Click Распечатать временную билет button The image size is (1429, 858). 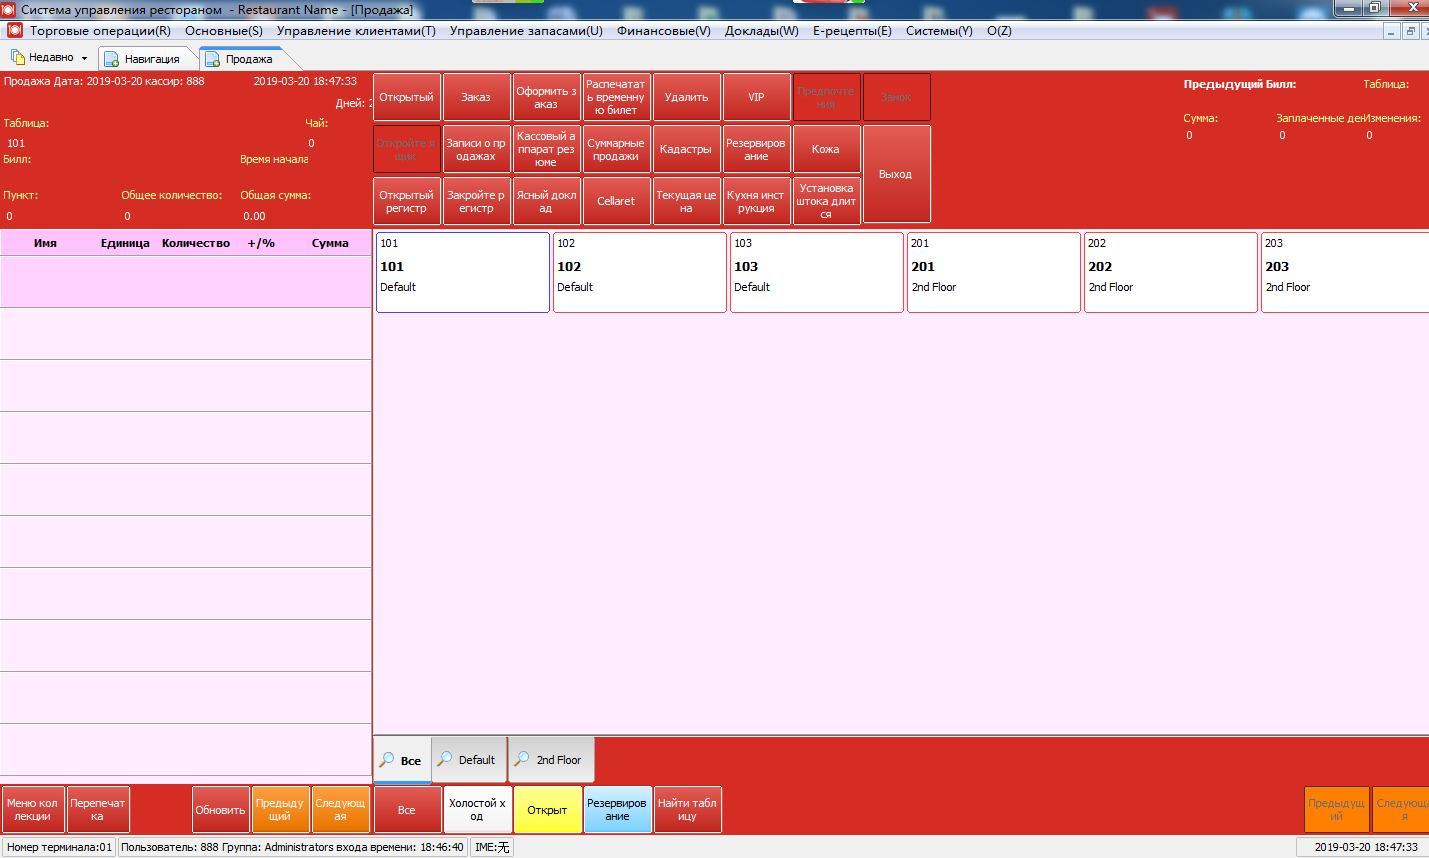[616, 97]
